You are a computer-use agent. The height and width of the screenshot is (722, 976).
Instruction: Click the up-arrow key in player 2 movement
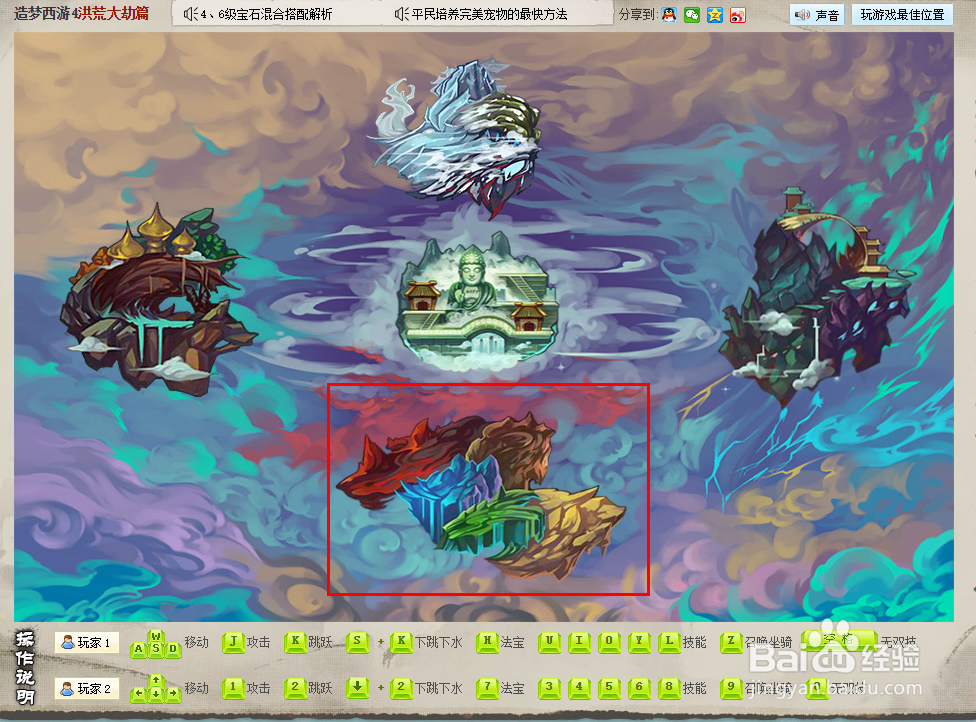[156, 682]
